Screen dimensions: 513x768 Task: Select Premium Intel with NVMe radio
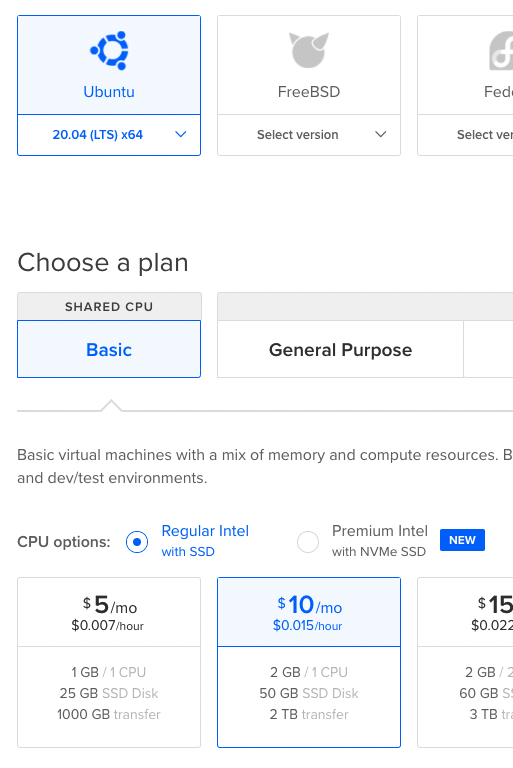point(308,542)
